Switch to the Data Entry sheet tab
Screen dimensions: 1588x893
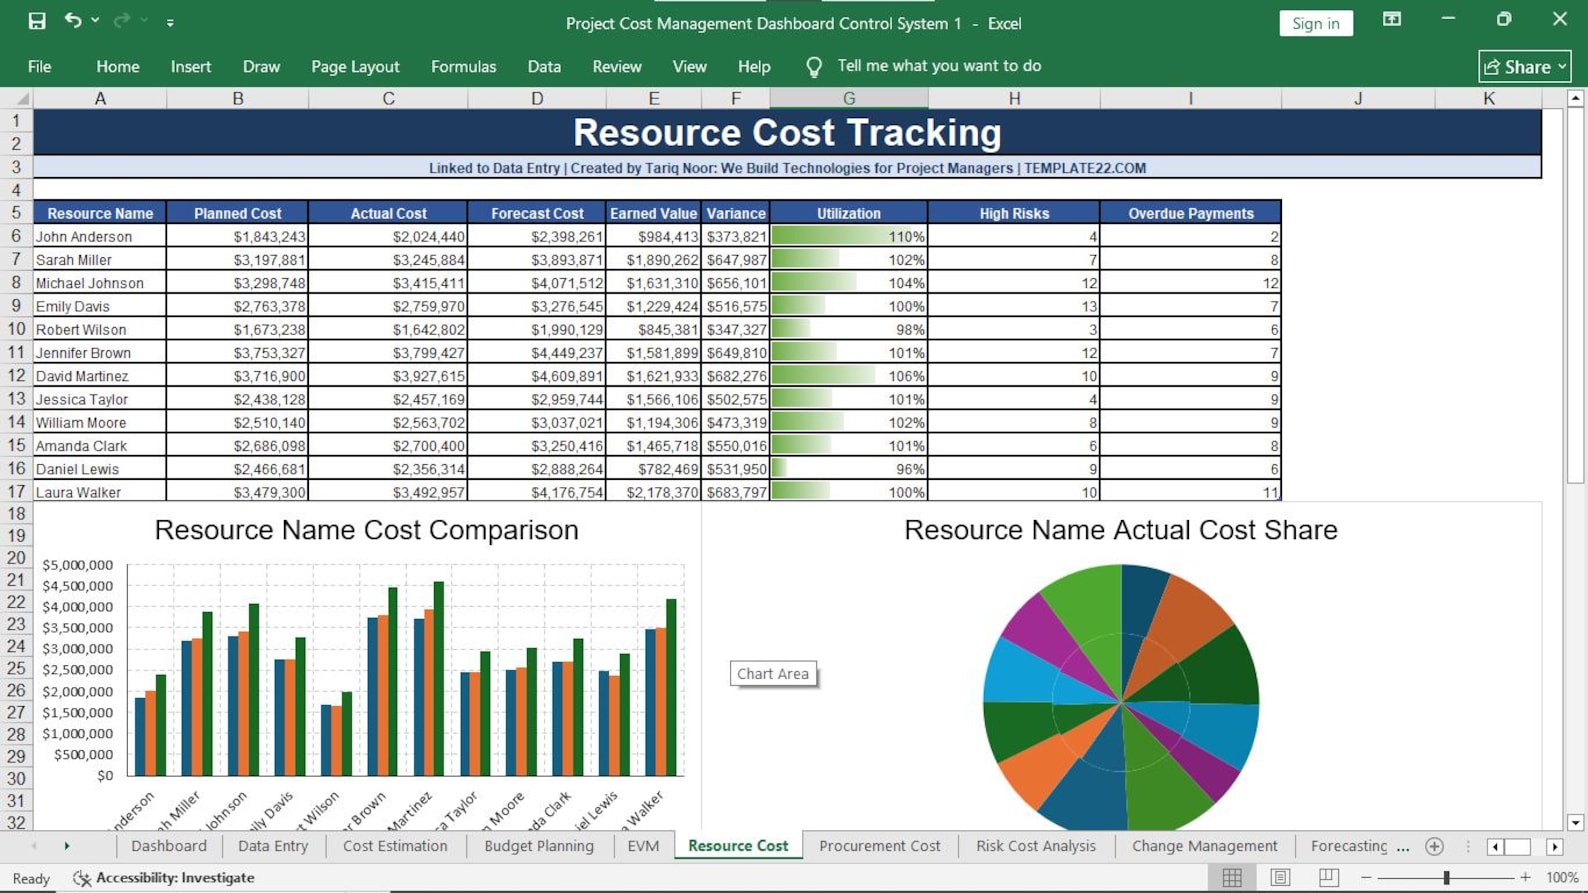(273, 846)
